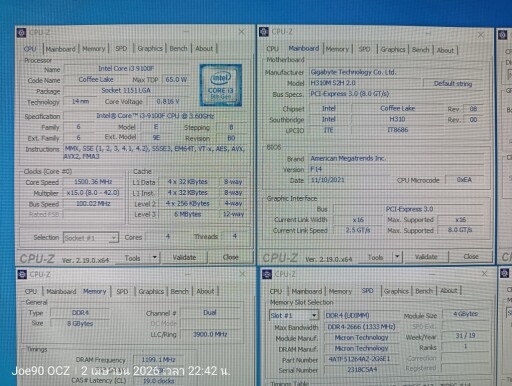Click LPCIO chip value IT8686
Screen dimensions: 512x386
point(397,130)
